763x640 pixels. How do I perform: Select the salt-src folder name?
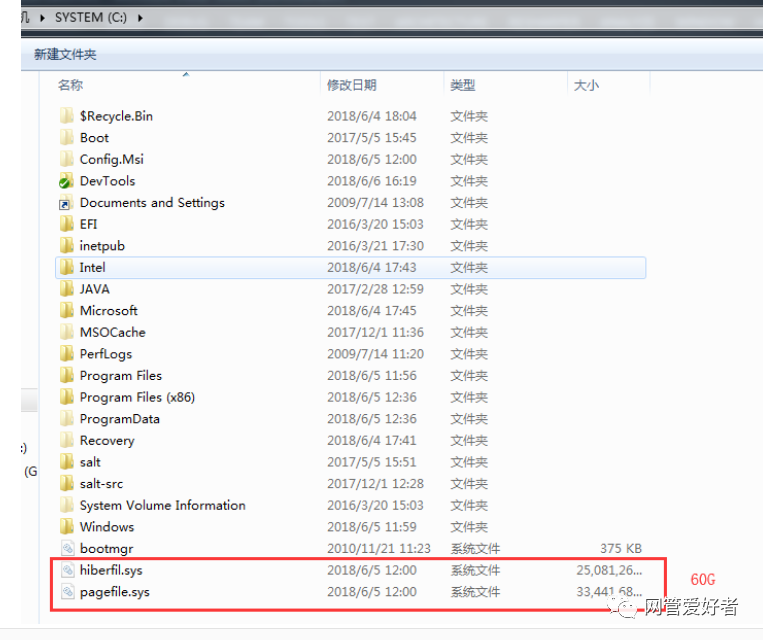101,483
